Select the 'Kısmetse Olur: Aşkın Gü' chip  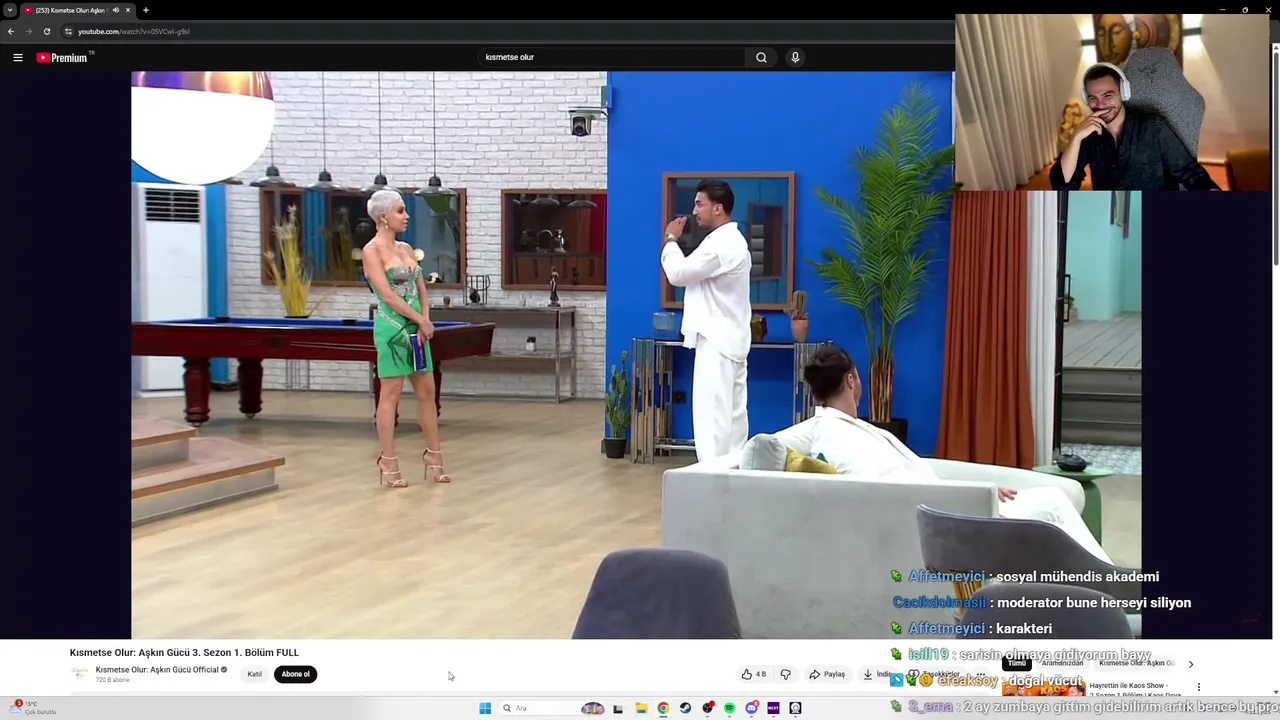(x=1137, y=663)
